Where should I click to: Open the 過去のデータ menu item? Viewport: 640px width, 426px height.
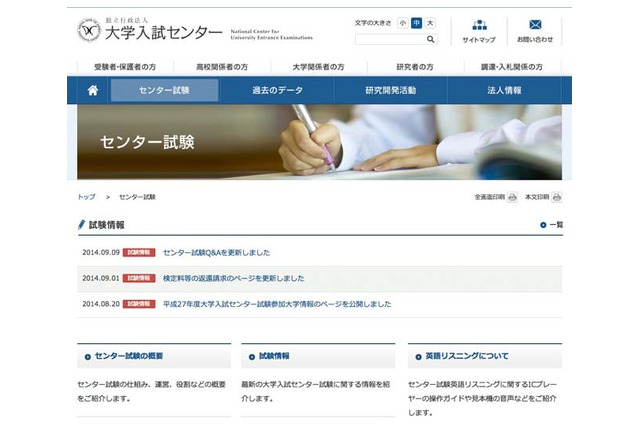point(278,90)
